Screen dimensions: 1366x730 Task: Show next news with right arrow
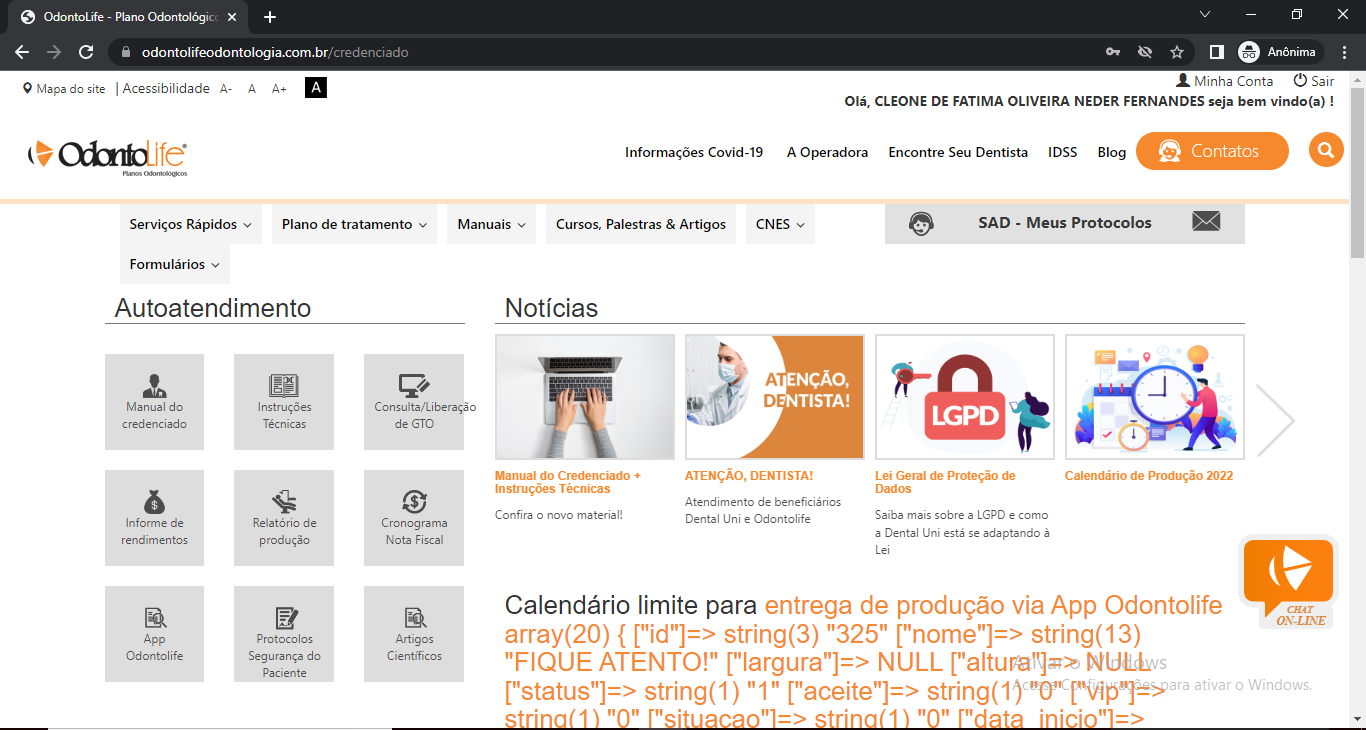click(x=1275, y=420)
